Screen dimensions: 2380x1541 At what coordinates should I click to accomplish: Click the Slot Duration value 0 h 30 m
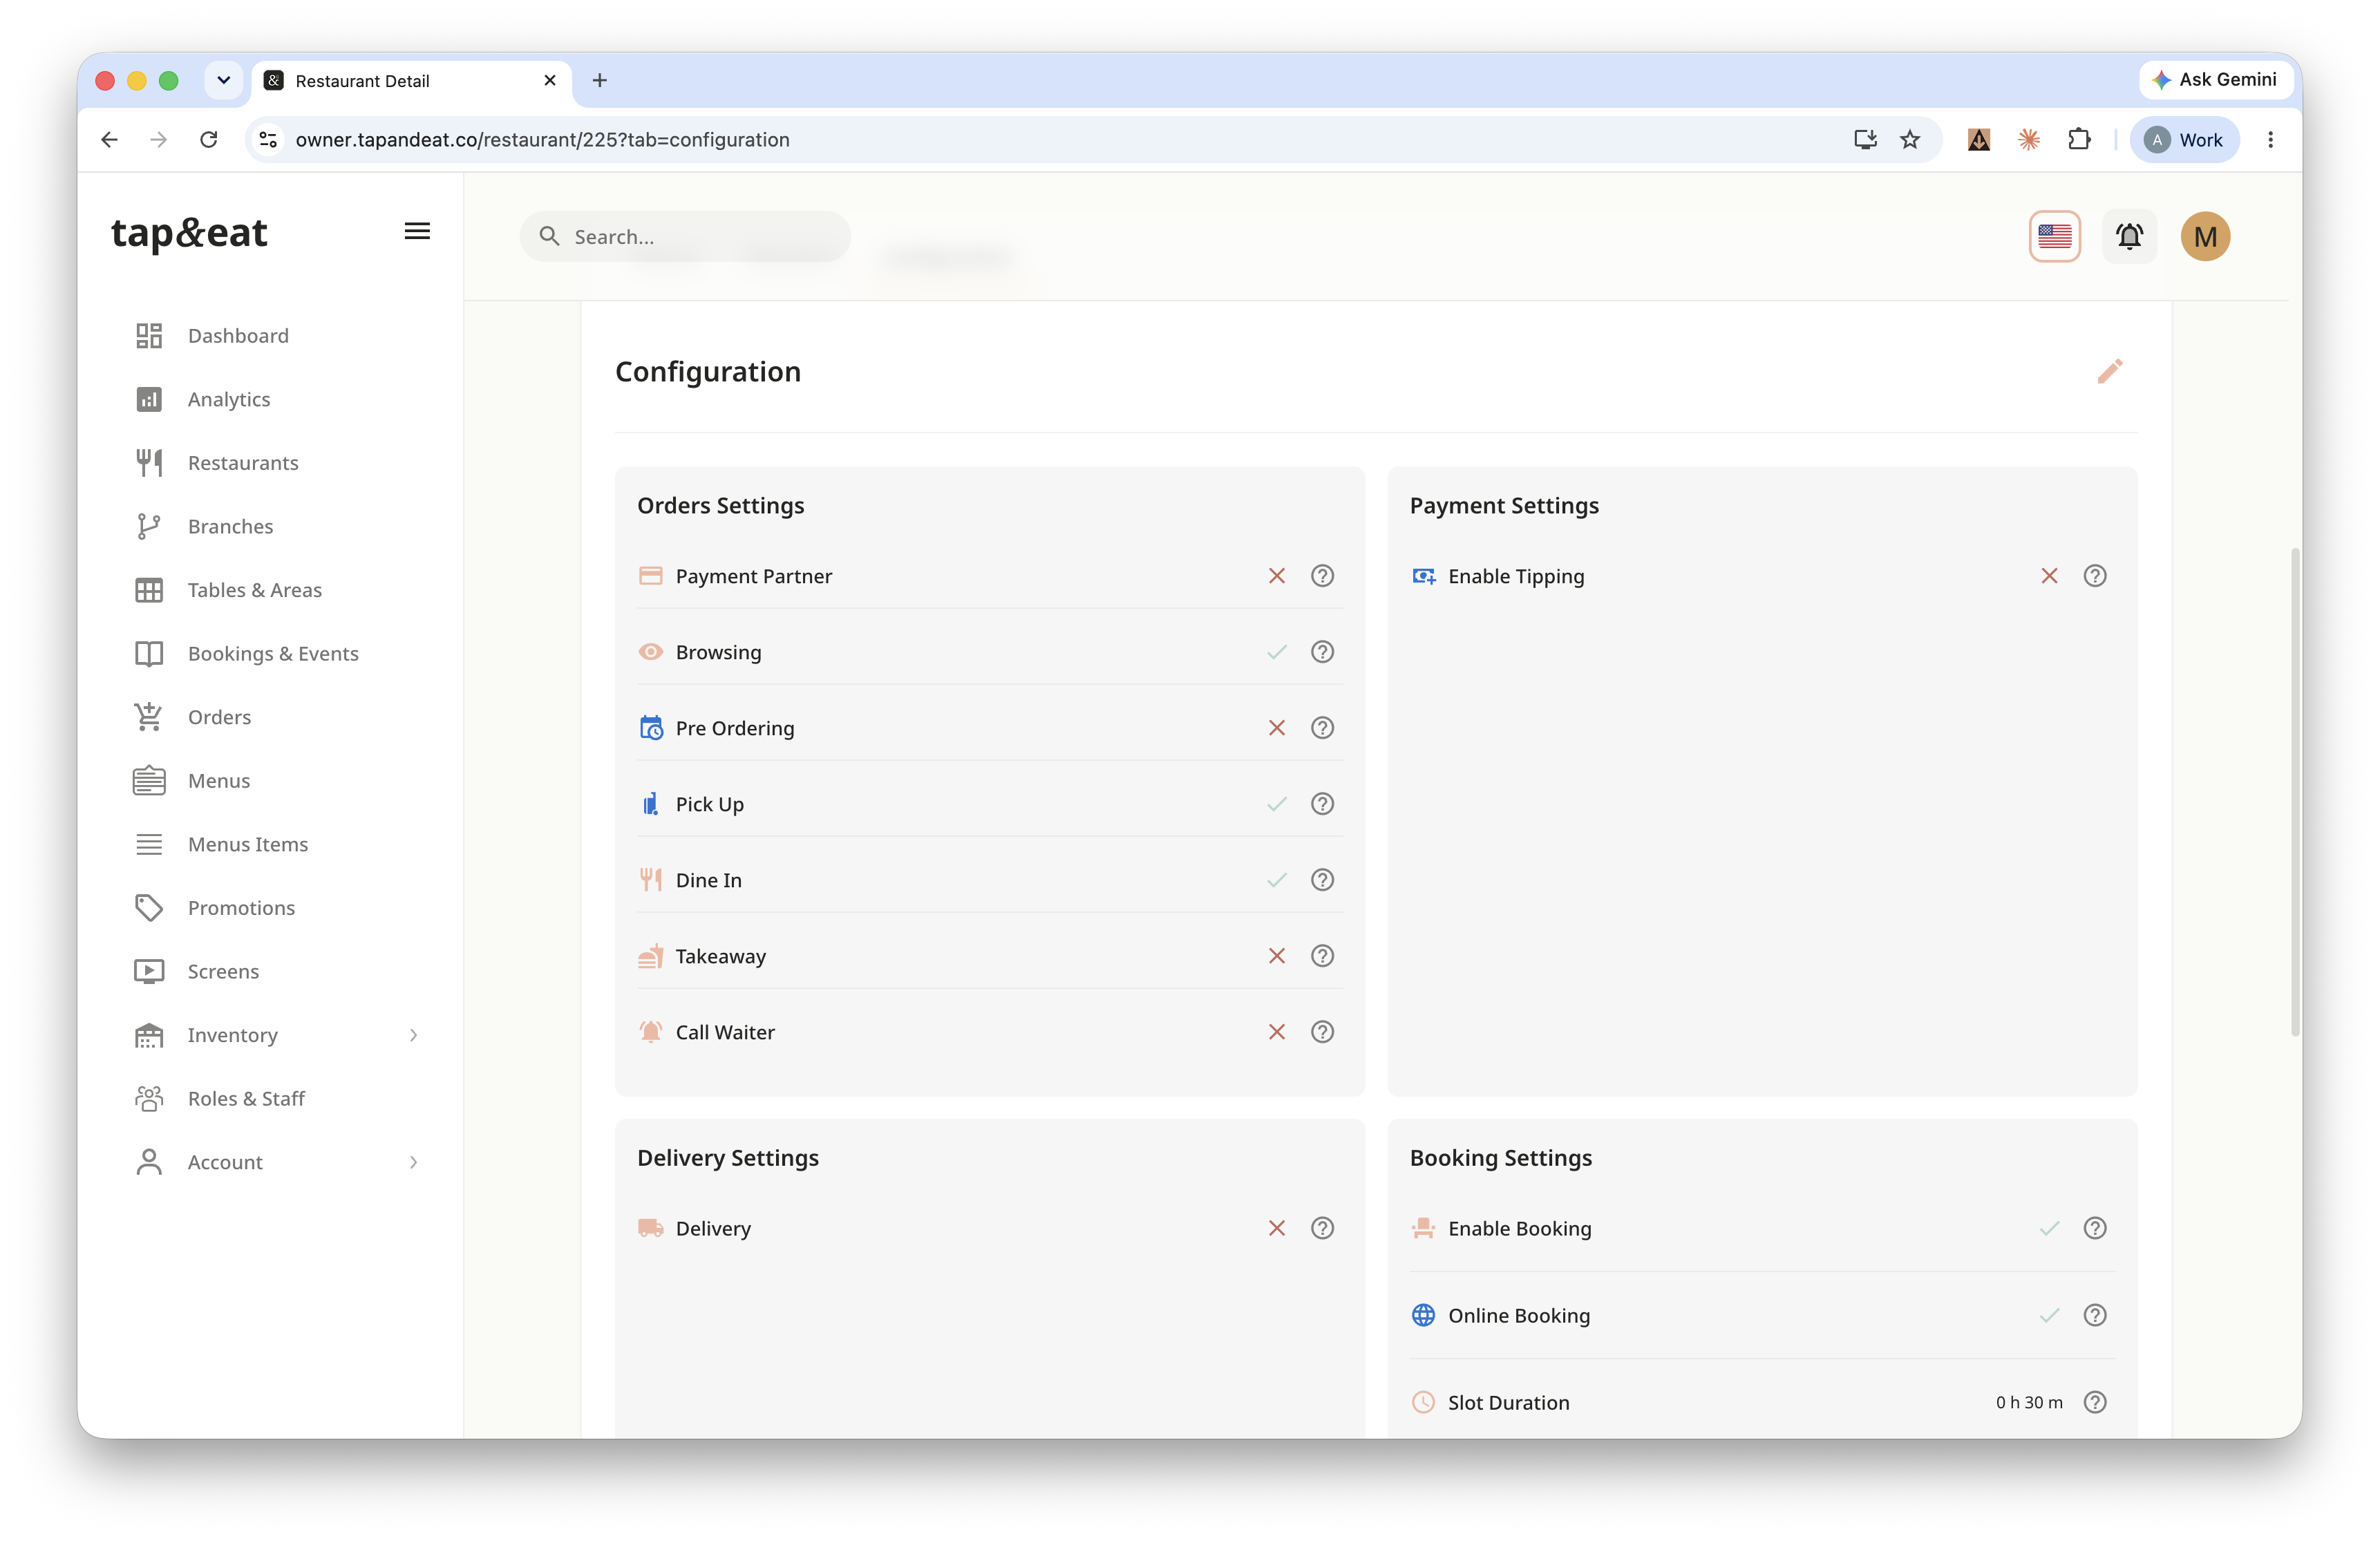click(2029, 1402)
